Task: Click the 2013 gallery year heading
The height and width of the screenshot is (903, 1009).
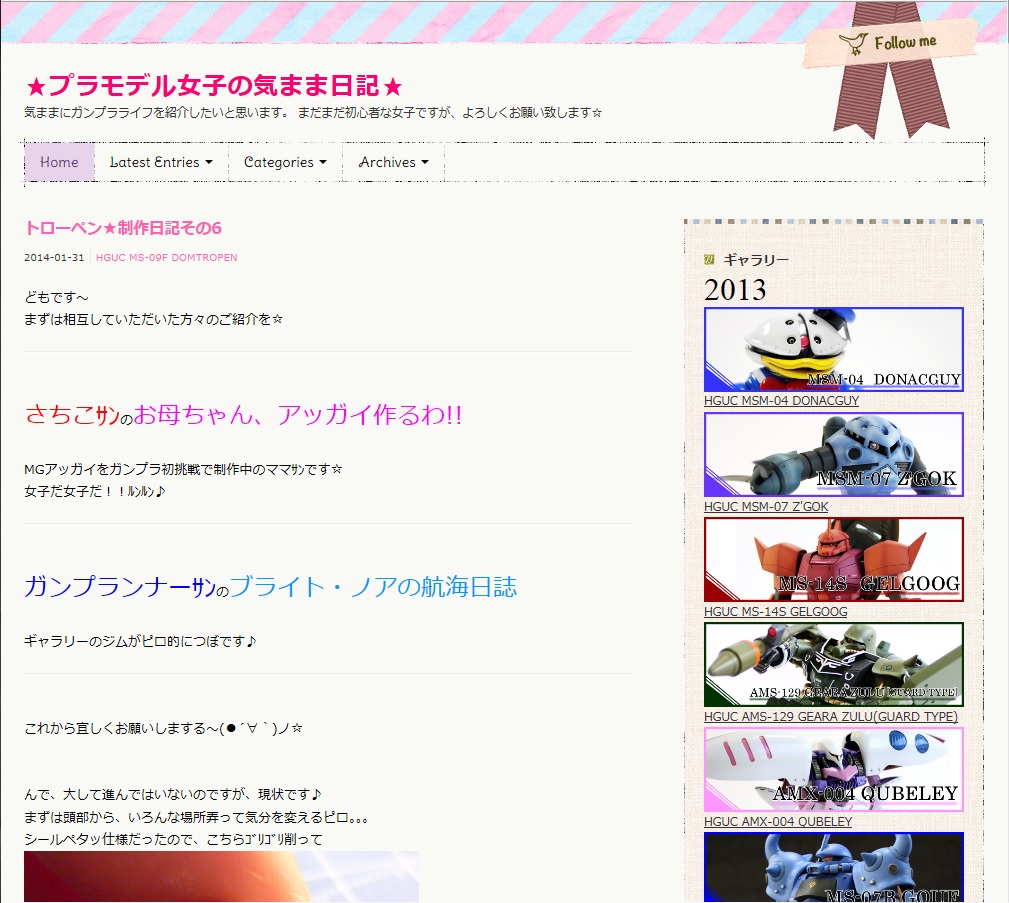Action: (735, 290)
